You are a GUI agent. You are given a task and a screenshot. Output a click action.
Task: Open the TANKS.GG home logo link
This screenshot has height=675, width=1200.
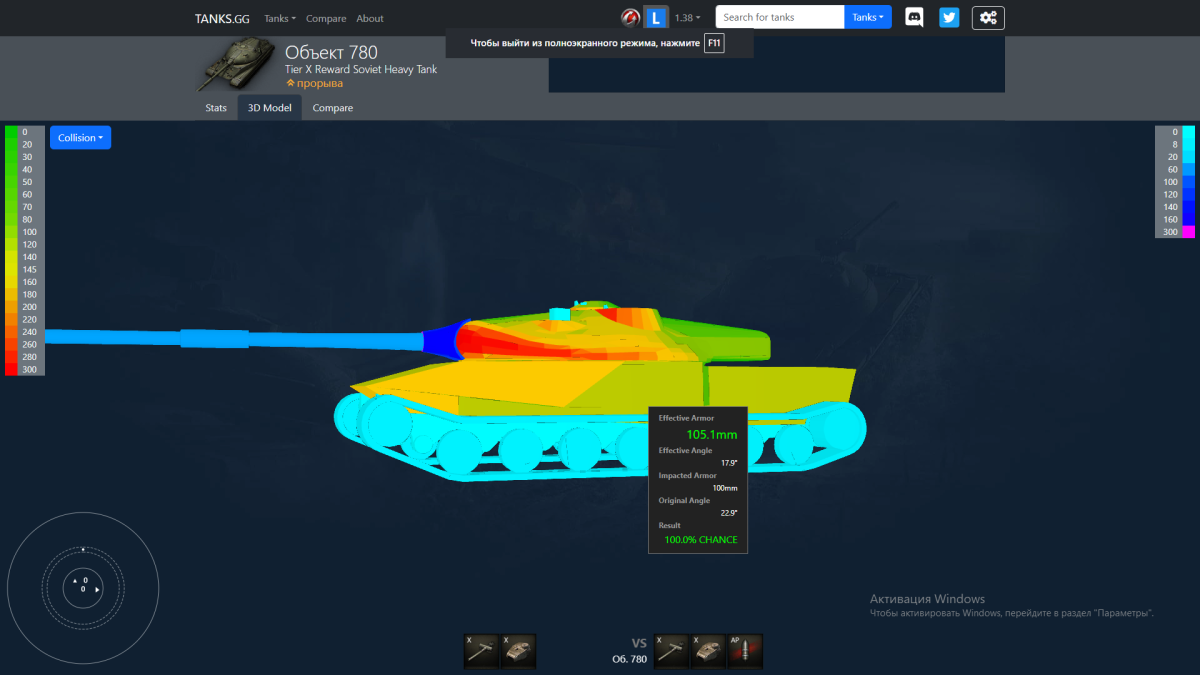pyautogui.click(x=222, y=18)
